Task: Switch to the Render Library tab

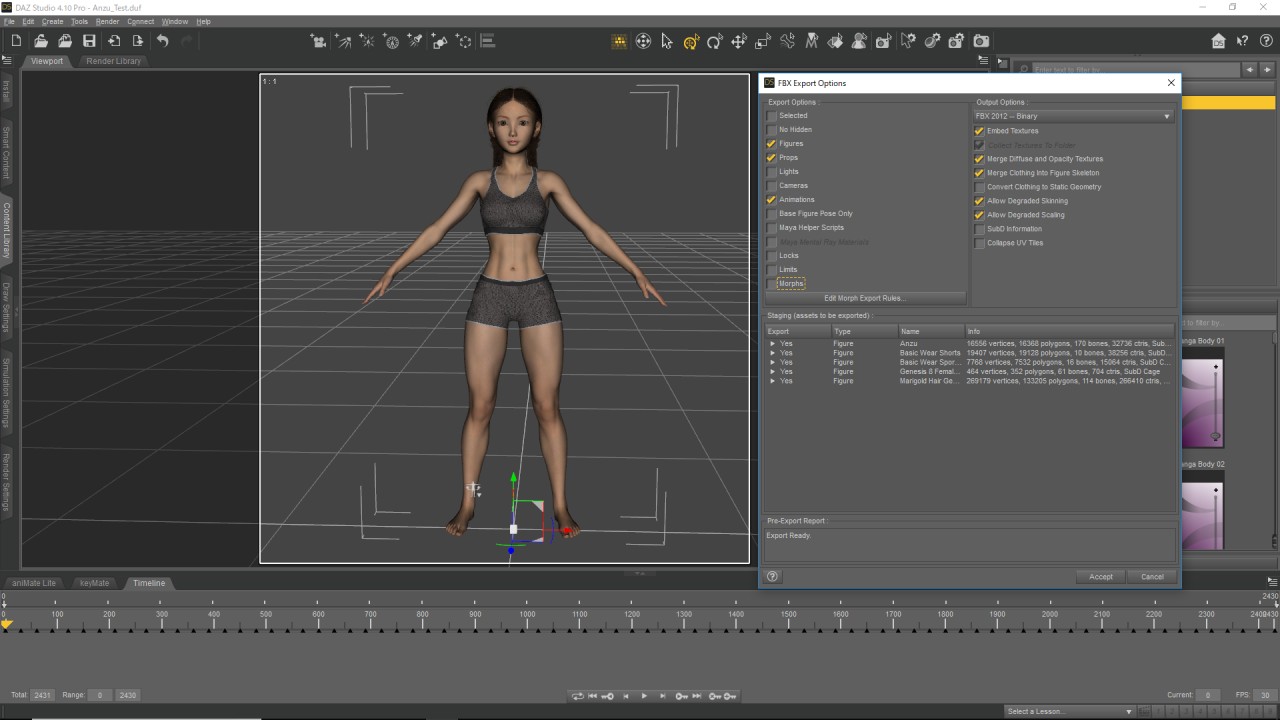Action: click(x=114, y=61)
